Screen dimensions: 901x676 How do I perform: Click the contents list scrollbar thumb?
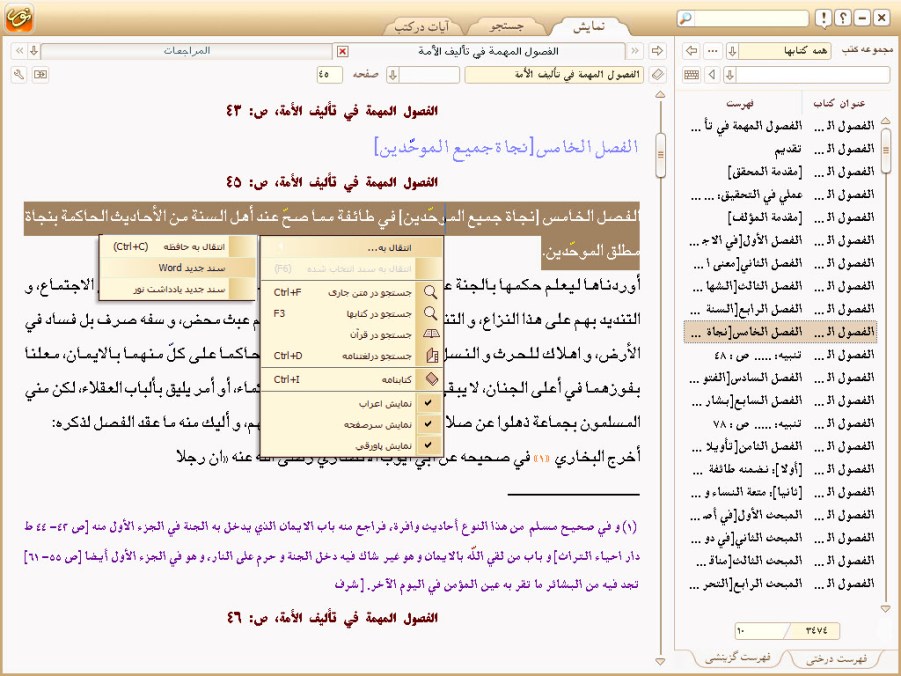(x=885, y=151)
